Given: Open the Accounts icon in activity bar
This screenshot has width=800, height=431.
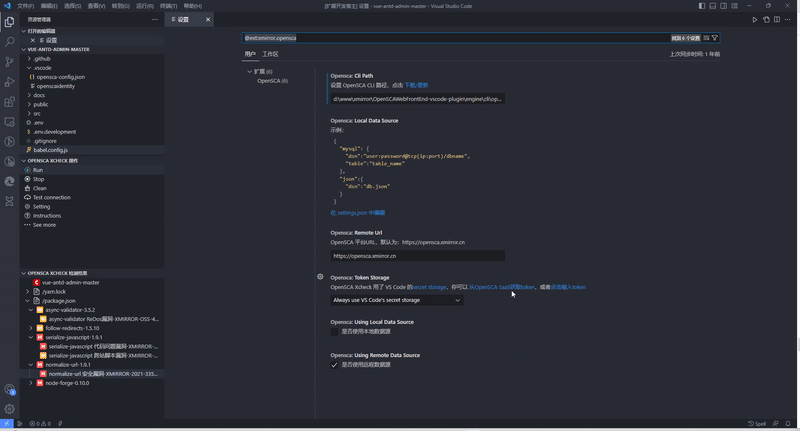Looking at the screenshot, I should point(10,389).
